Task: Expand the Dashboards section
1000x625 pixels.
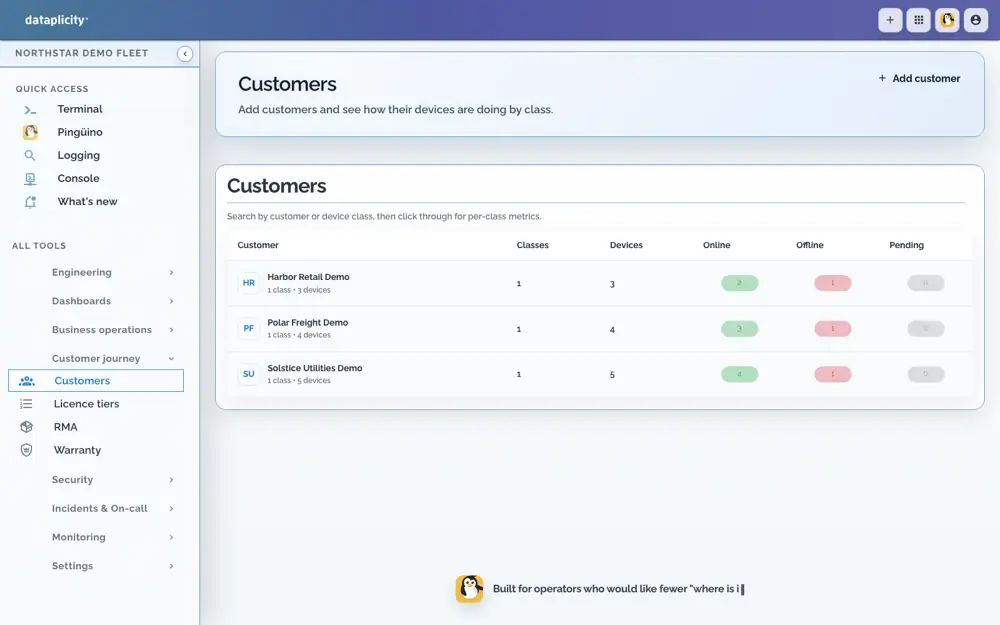Action: pos(112,301)
